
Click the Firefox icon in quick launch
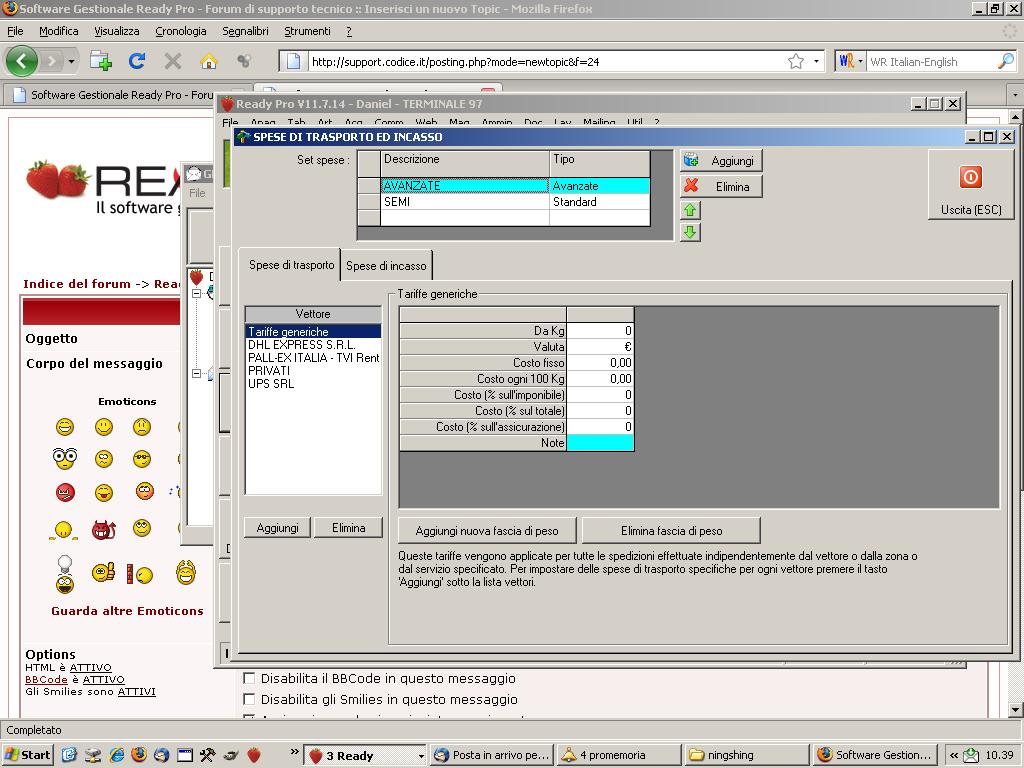[139, 755]
